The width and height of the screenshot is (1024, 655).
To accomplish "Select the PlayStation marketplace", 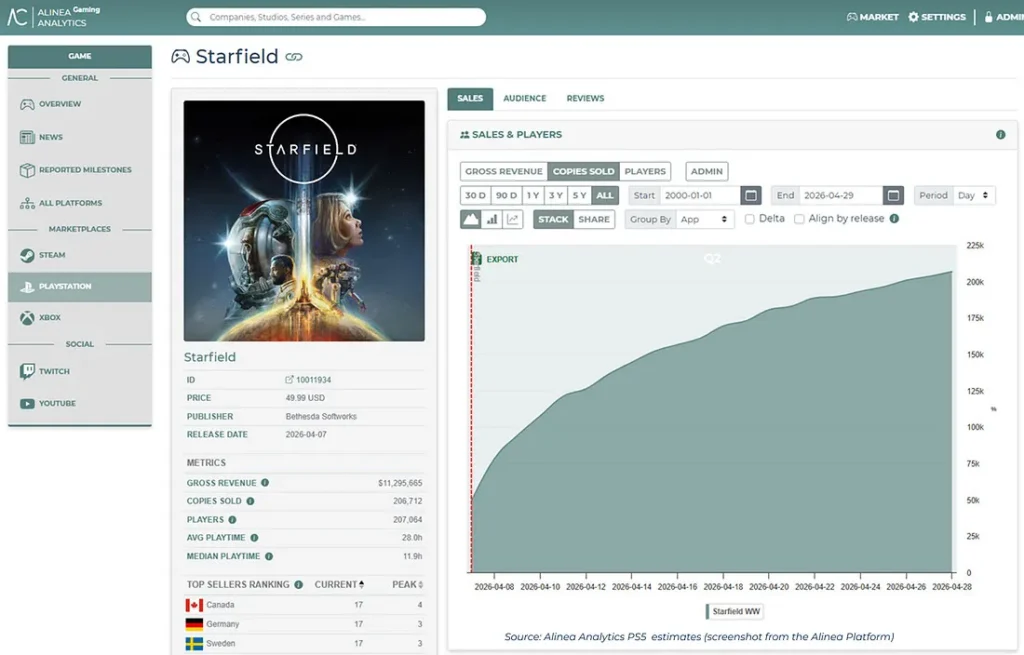I will [x=80, y=287].
